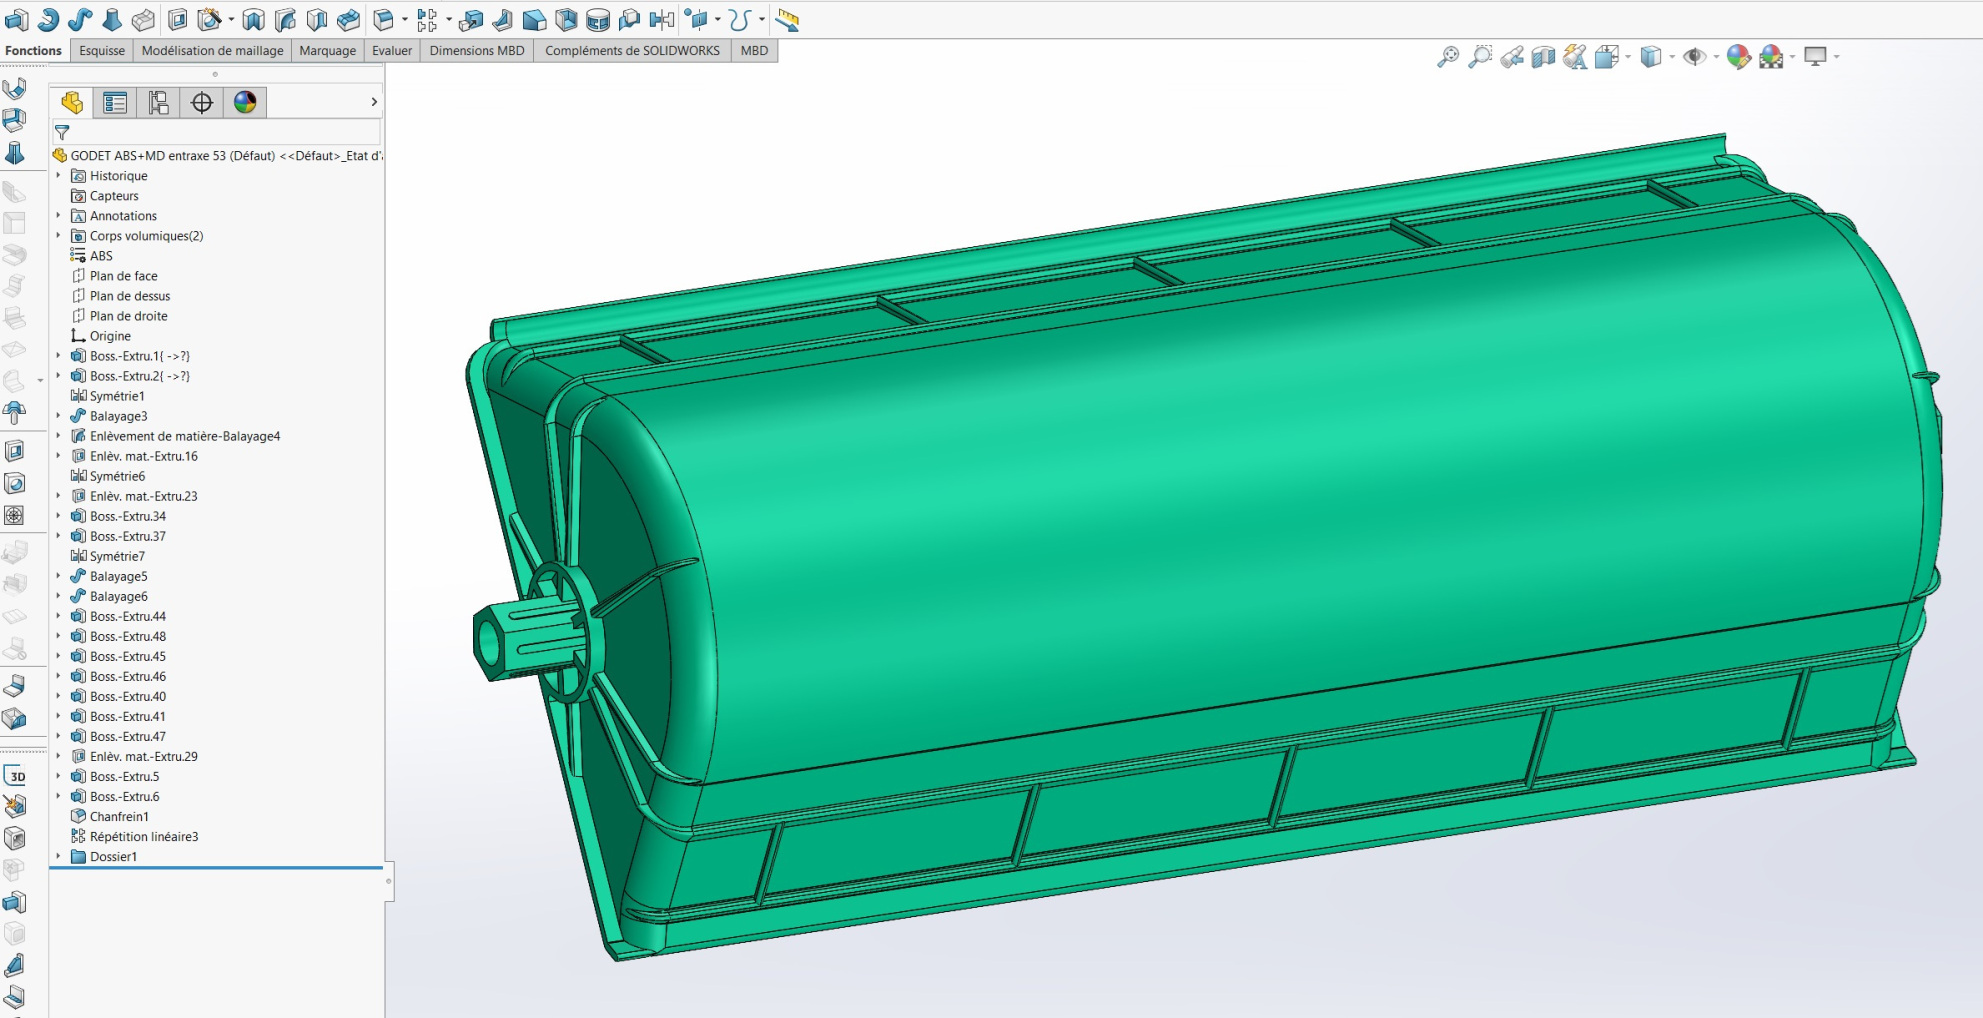Enable the Section View tool
This screenshot has height=1018, width=1983.
(x=1543, y=57)
